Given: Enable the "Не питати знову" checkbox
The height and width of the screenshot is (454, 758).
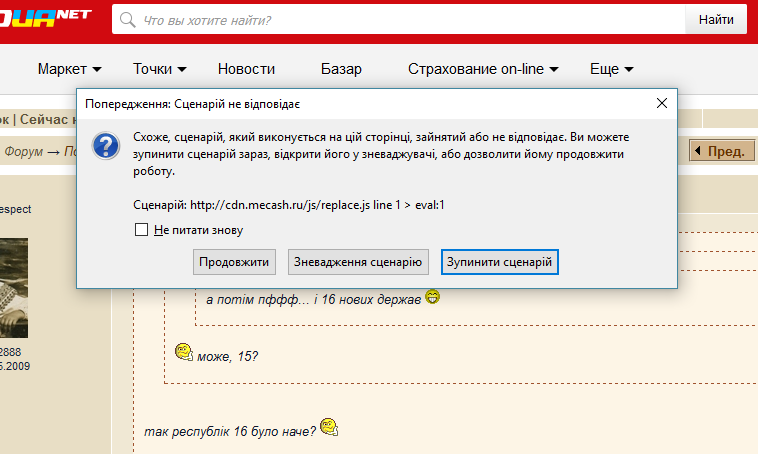Looking at the screenshot, I should 142,229.
